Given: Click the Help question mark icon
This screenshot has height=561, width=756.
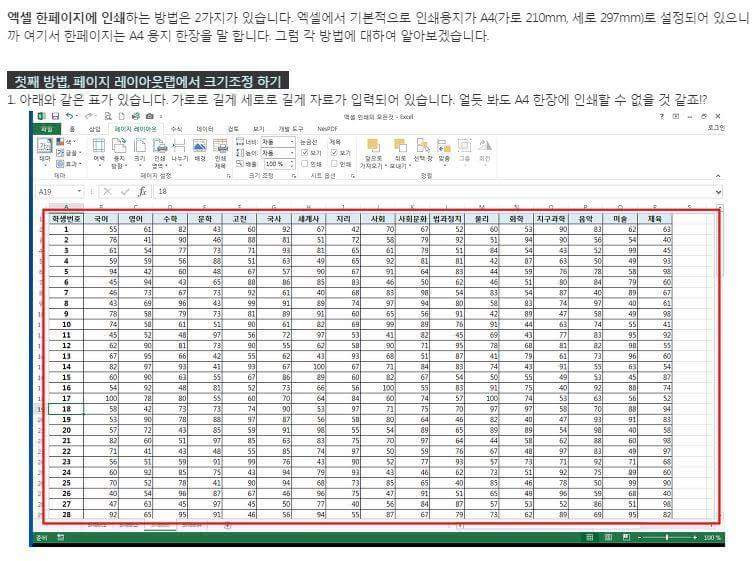Looking at the screenshot, I should pos(662,117).
